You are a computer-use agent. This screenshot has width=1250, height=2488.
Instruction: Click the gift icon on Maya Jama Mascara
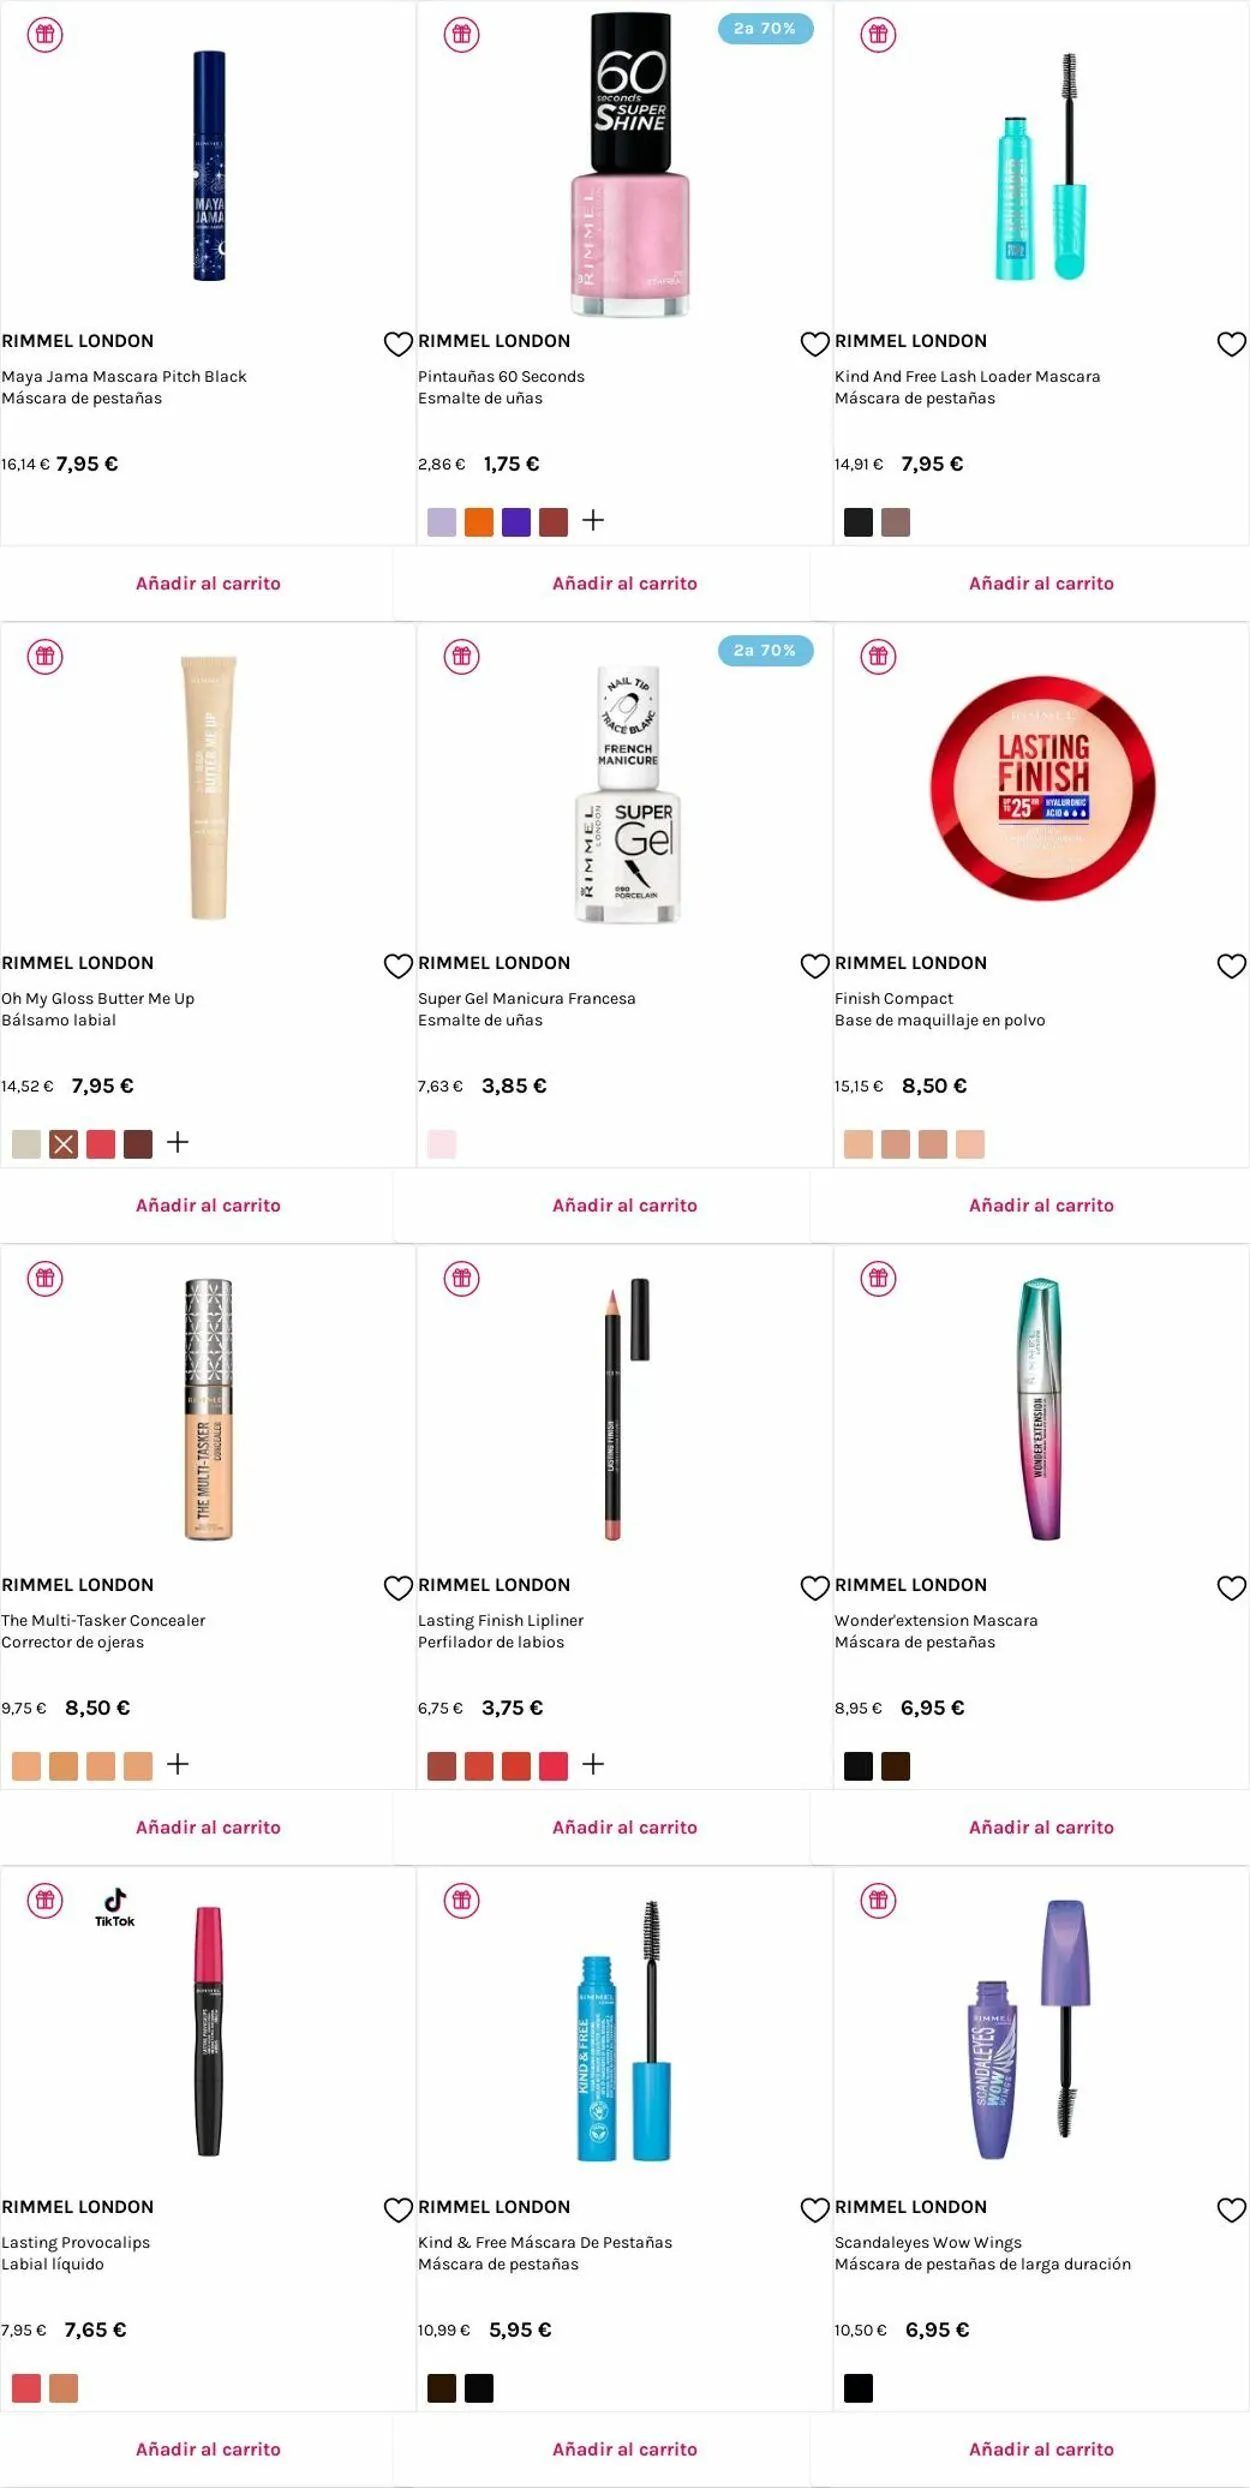45,35
